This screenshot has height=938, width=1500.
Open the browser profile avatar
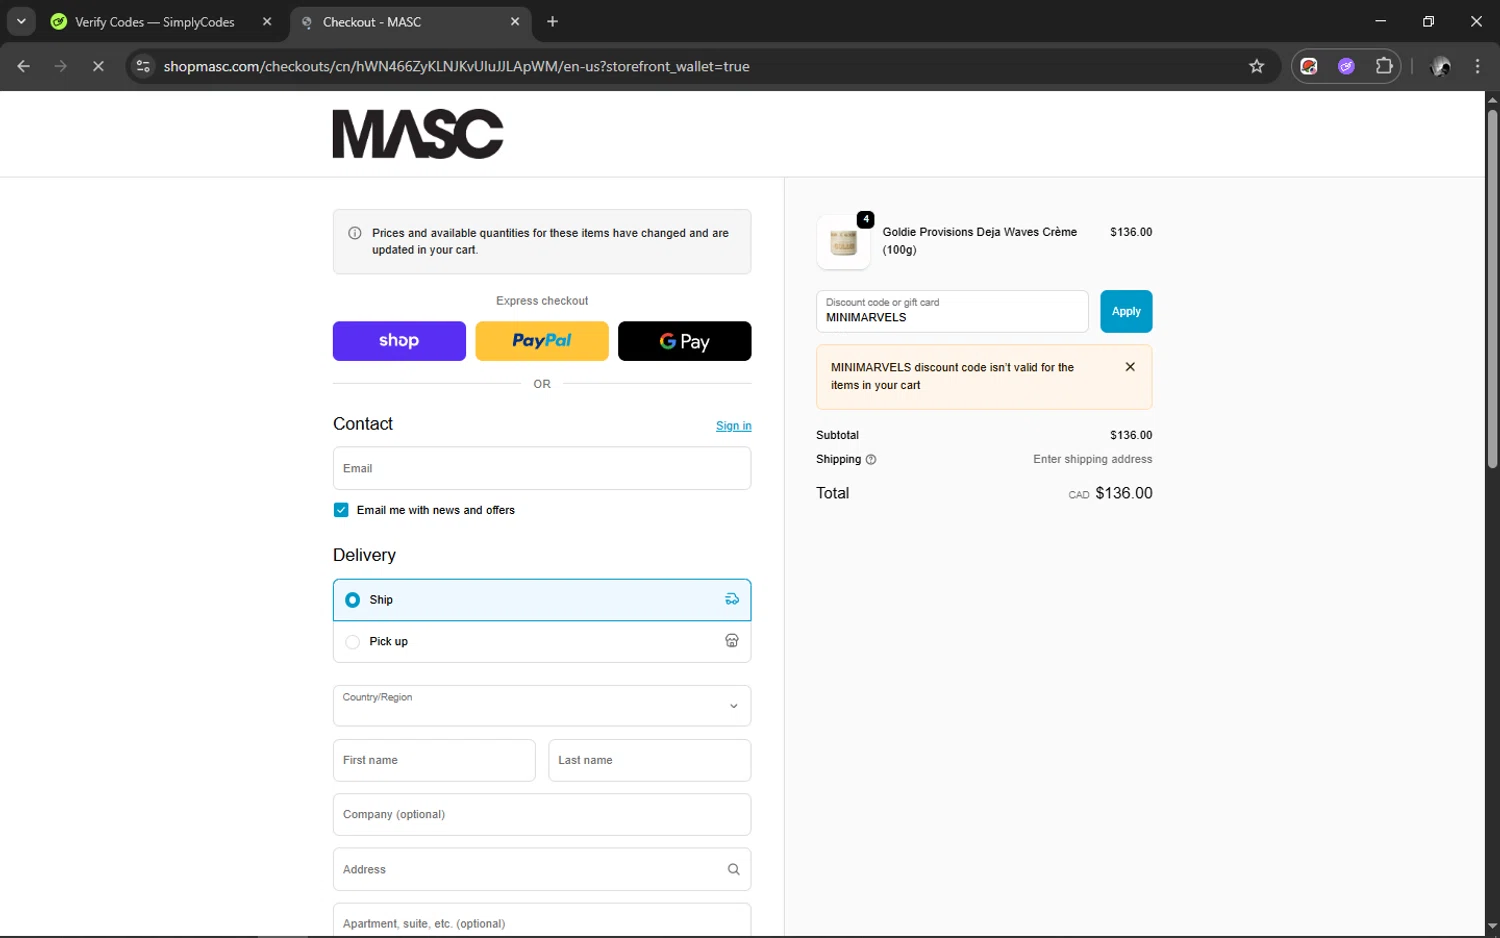point(1441,66)
